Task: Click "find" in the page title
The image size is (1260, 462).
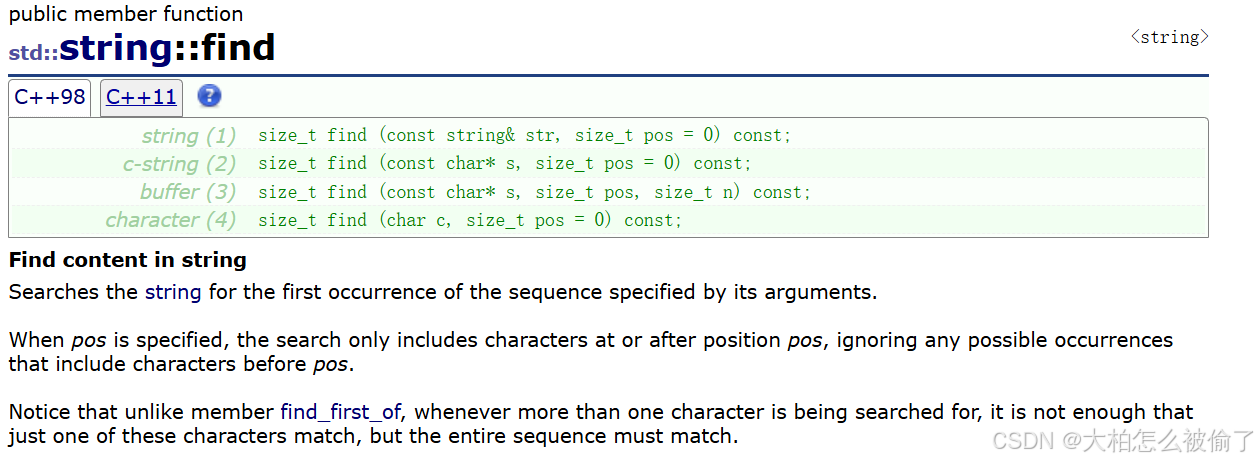Action: tap(236, 47)
